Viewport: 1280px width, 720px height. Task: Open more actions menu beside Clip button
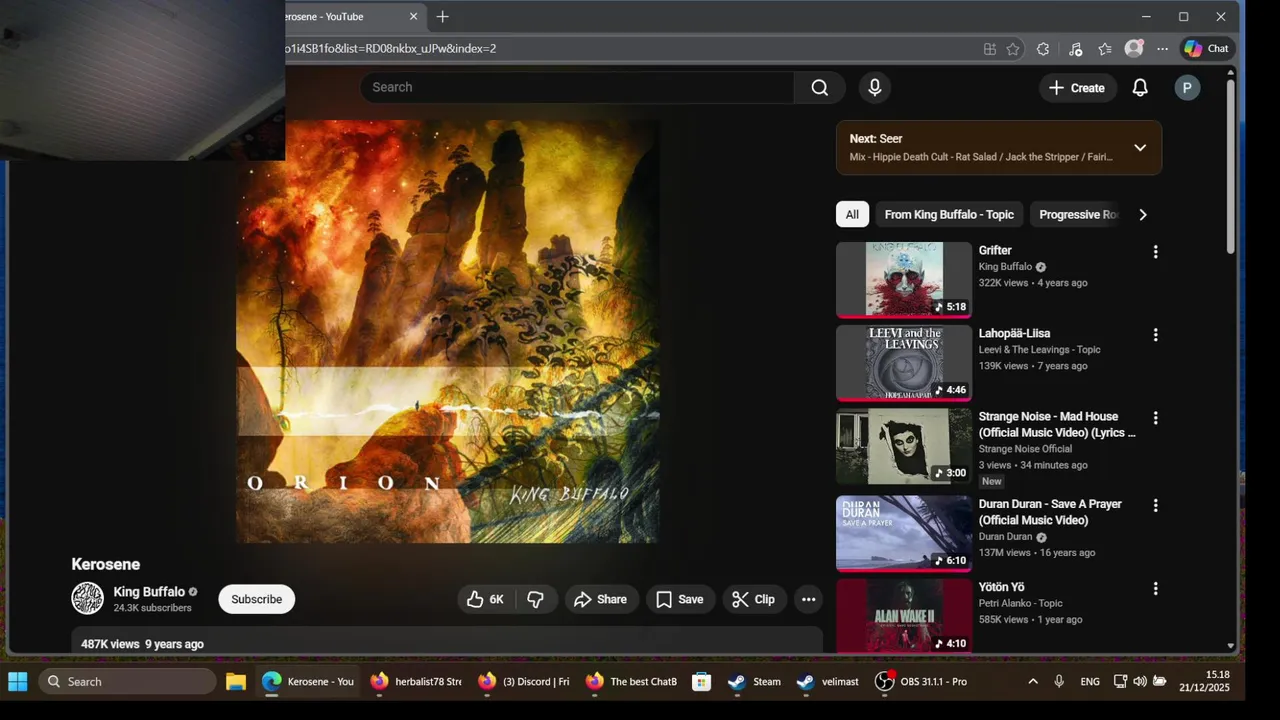809,599
